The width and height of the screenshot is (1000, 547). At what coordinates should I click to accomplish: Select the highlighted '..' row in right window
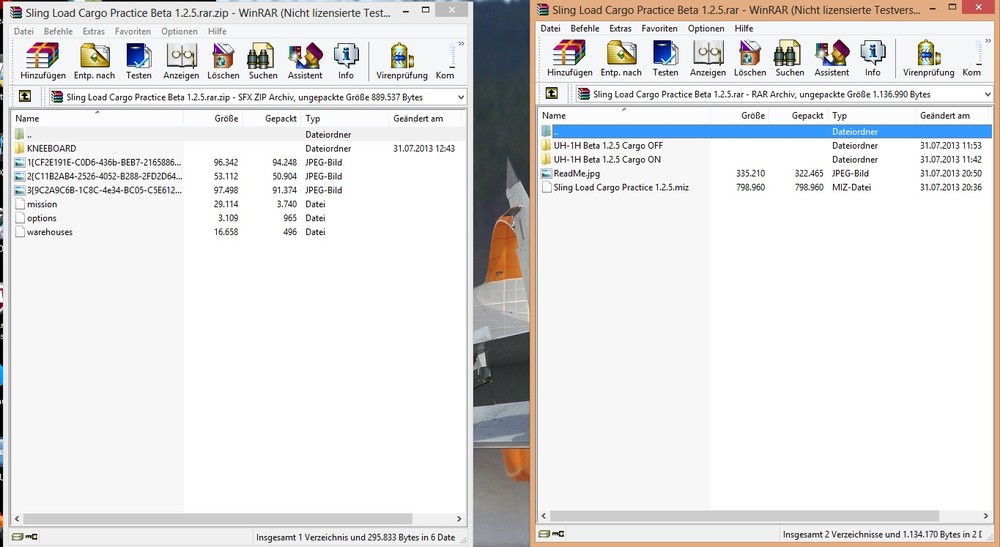[x=765, y=131]
